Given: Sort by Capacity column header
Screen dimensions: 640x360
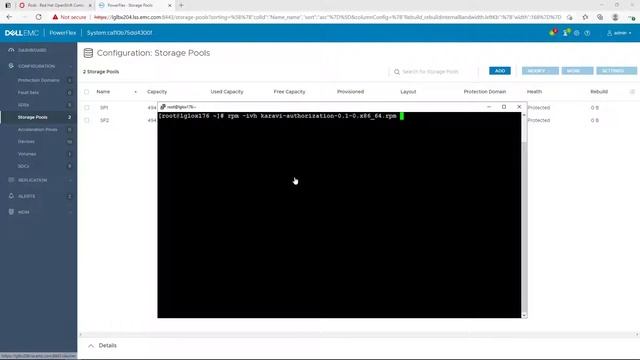Looking at the screenshot, I should (x=157, y=92).
